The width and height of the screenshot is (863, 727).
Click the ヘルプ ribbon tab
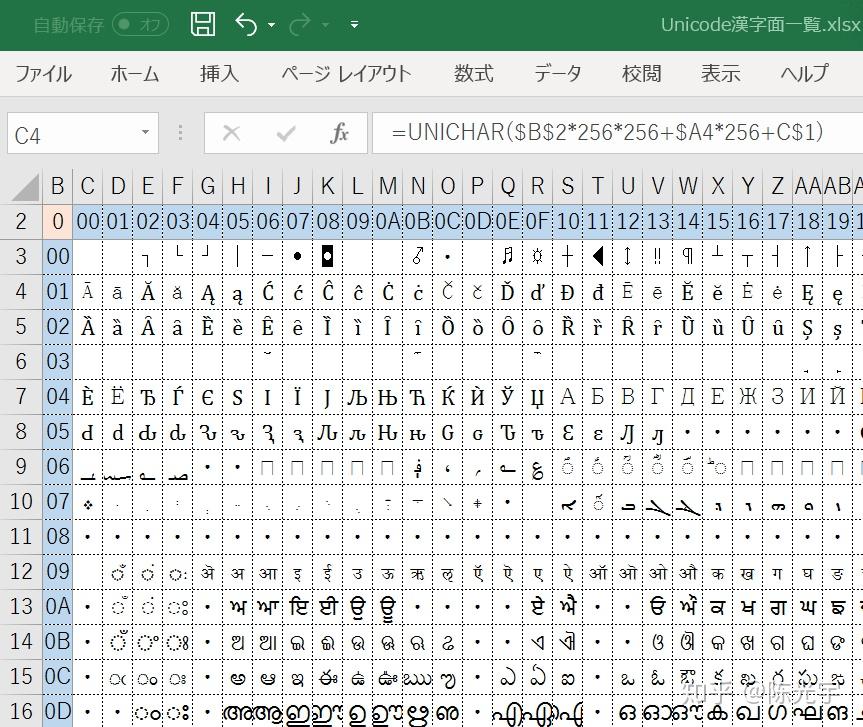pyautogui.click(x=803, y=73)
